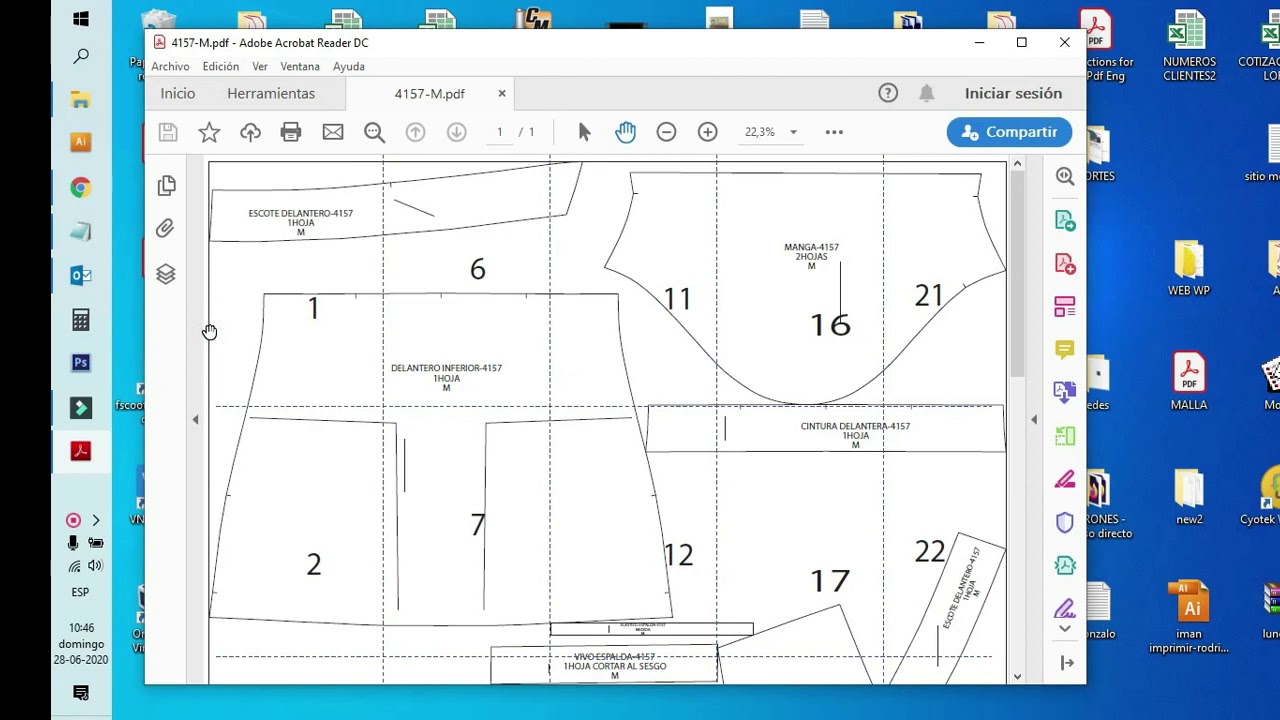The image size is (1280, 720).
Task: Open layers panel icon
Action: 166,274
